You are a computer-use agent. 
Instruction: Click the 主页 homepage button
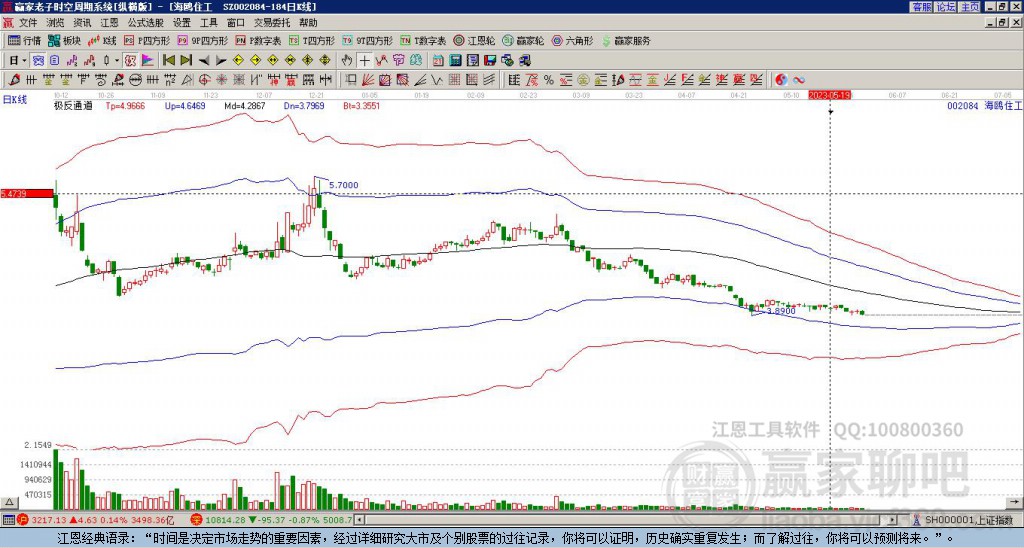coord(970,6)
